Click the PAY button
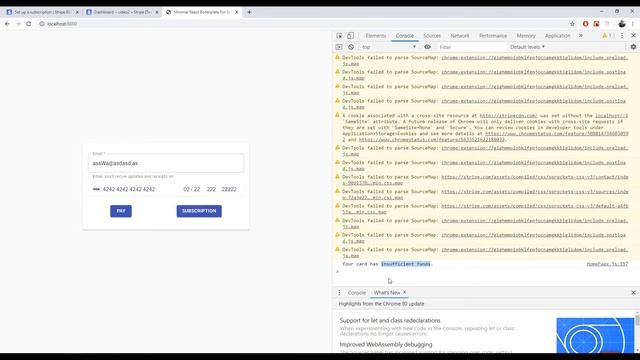This screenshot has height=360, width=640. pyautogui.click(x=121, y=211)
